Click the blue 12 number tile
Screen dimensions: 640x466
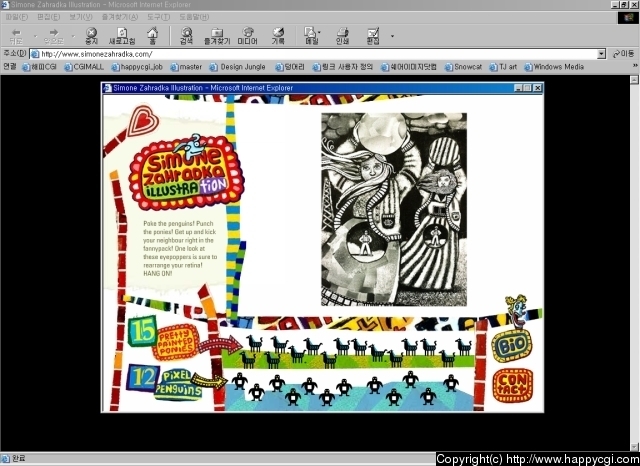click(x=141, y=377)
